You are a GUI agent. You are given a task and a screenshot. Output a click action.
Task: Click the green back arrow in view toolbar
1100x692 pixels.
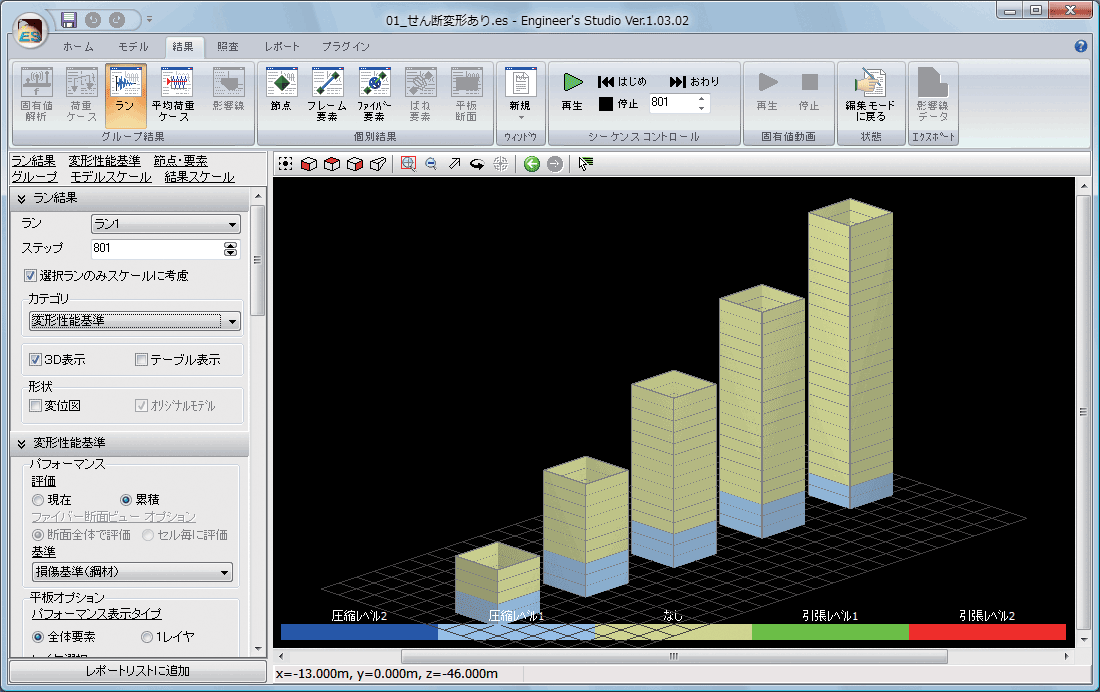click(532, 164)
